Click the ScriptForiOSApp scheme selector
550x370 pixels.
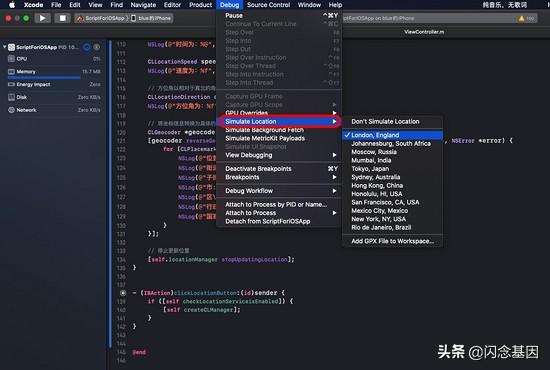[x=101, y=18]
